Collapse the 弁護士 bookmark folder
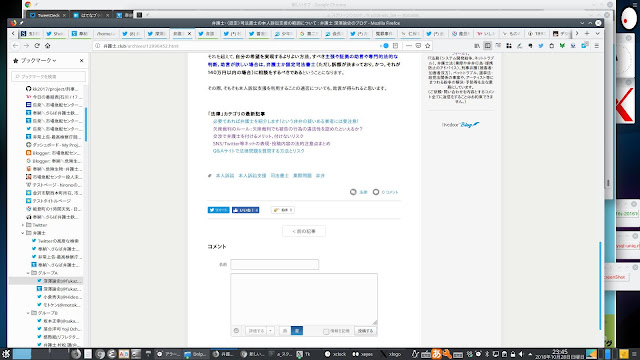640x360 pixels. point(23,233)
